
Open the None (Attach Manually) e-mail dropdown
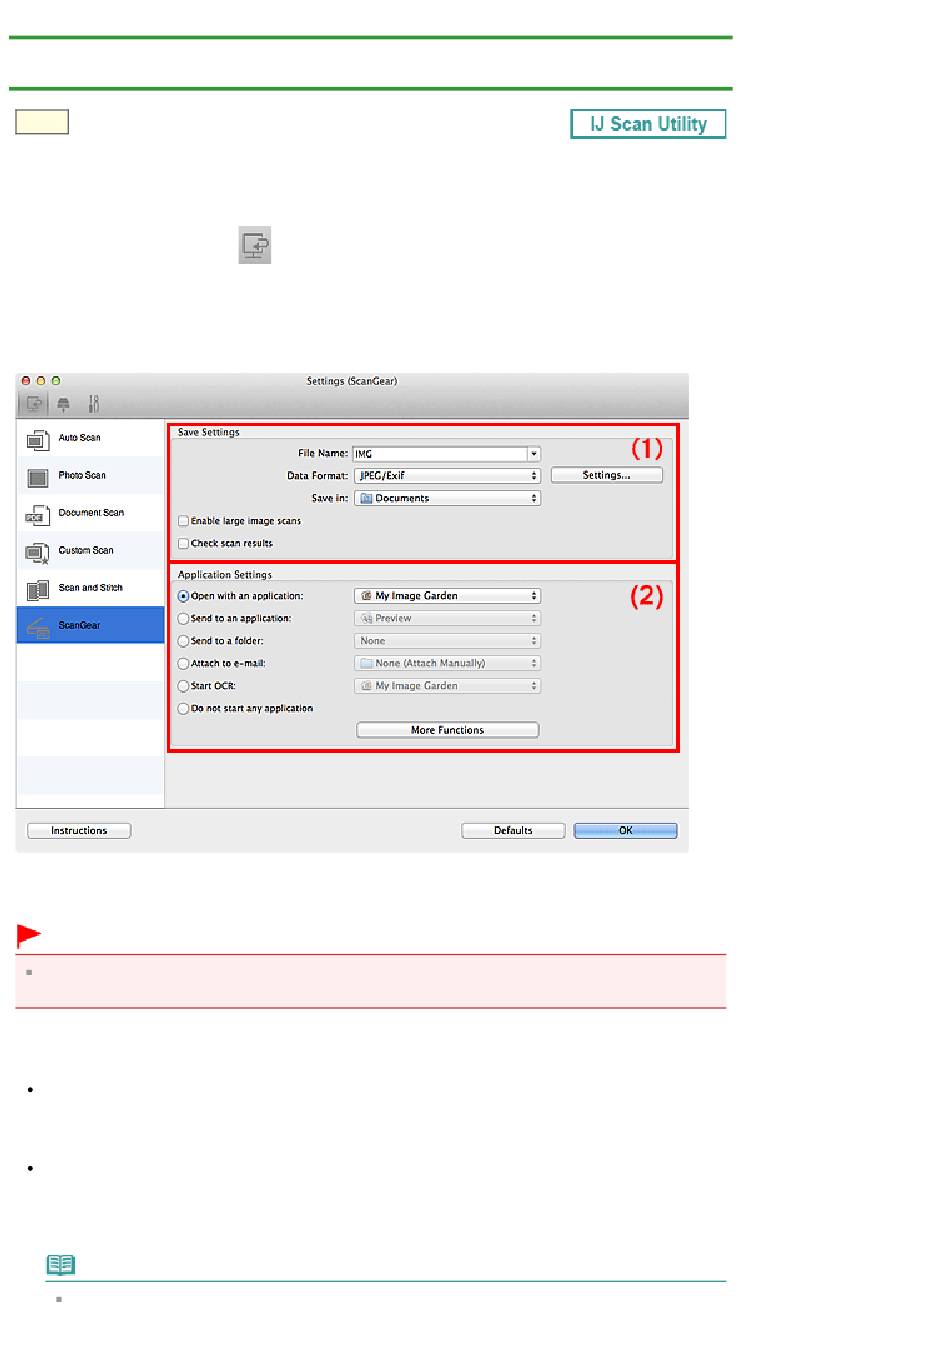(448, 664)
